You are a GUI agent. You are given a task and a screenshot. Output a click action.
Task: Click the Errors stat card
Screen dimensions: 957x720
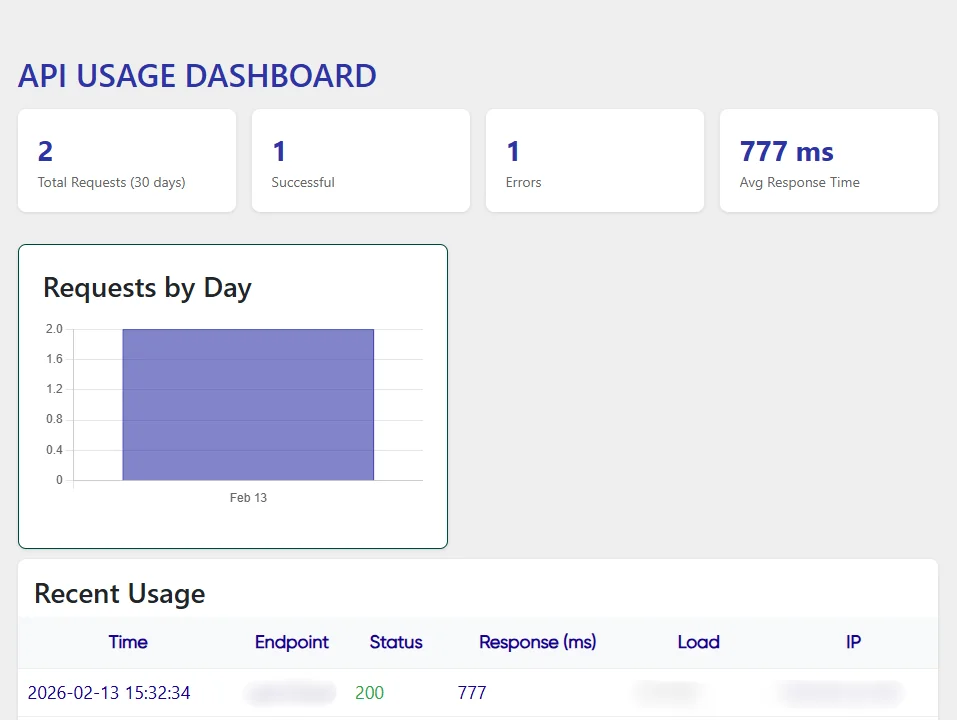(x=594, y=161)
